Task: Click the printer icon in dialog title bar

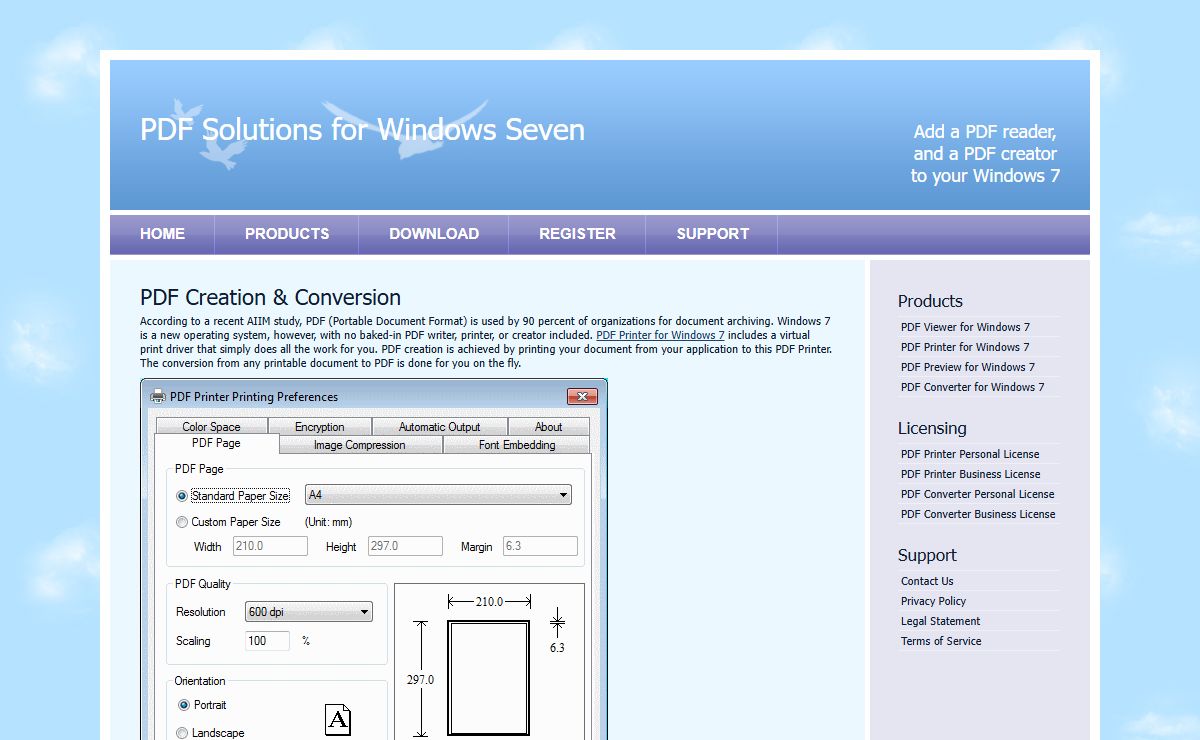Action: pos(158,396)
